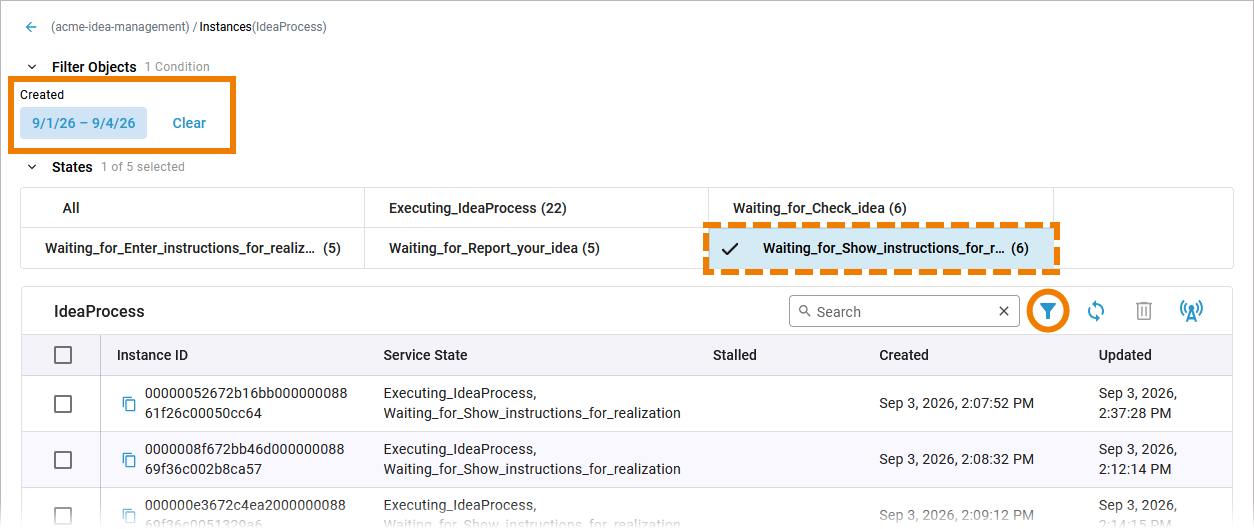Viewport: 1254px width, 529px height.
Task: Click updated time 2:37:28 PM cell
Action: click(x=1138, y=403)
